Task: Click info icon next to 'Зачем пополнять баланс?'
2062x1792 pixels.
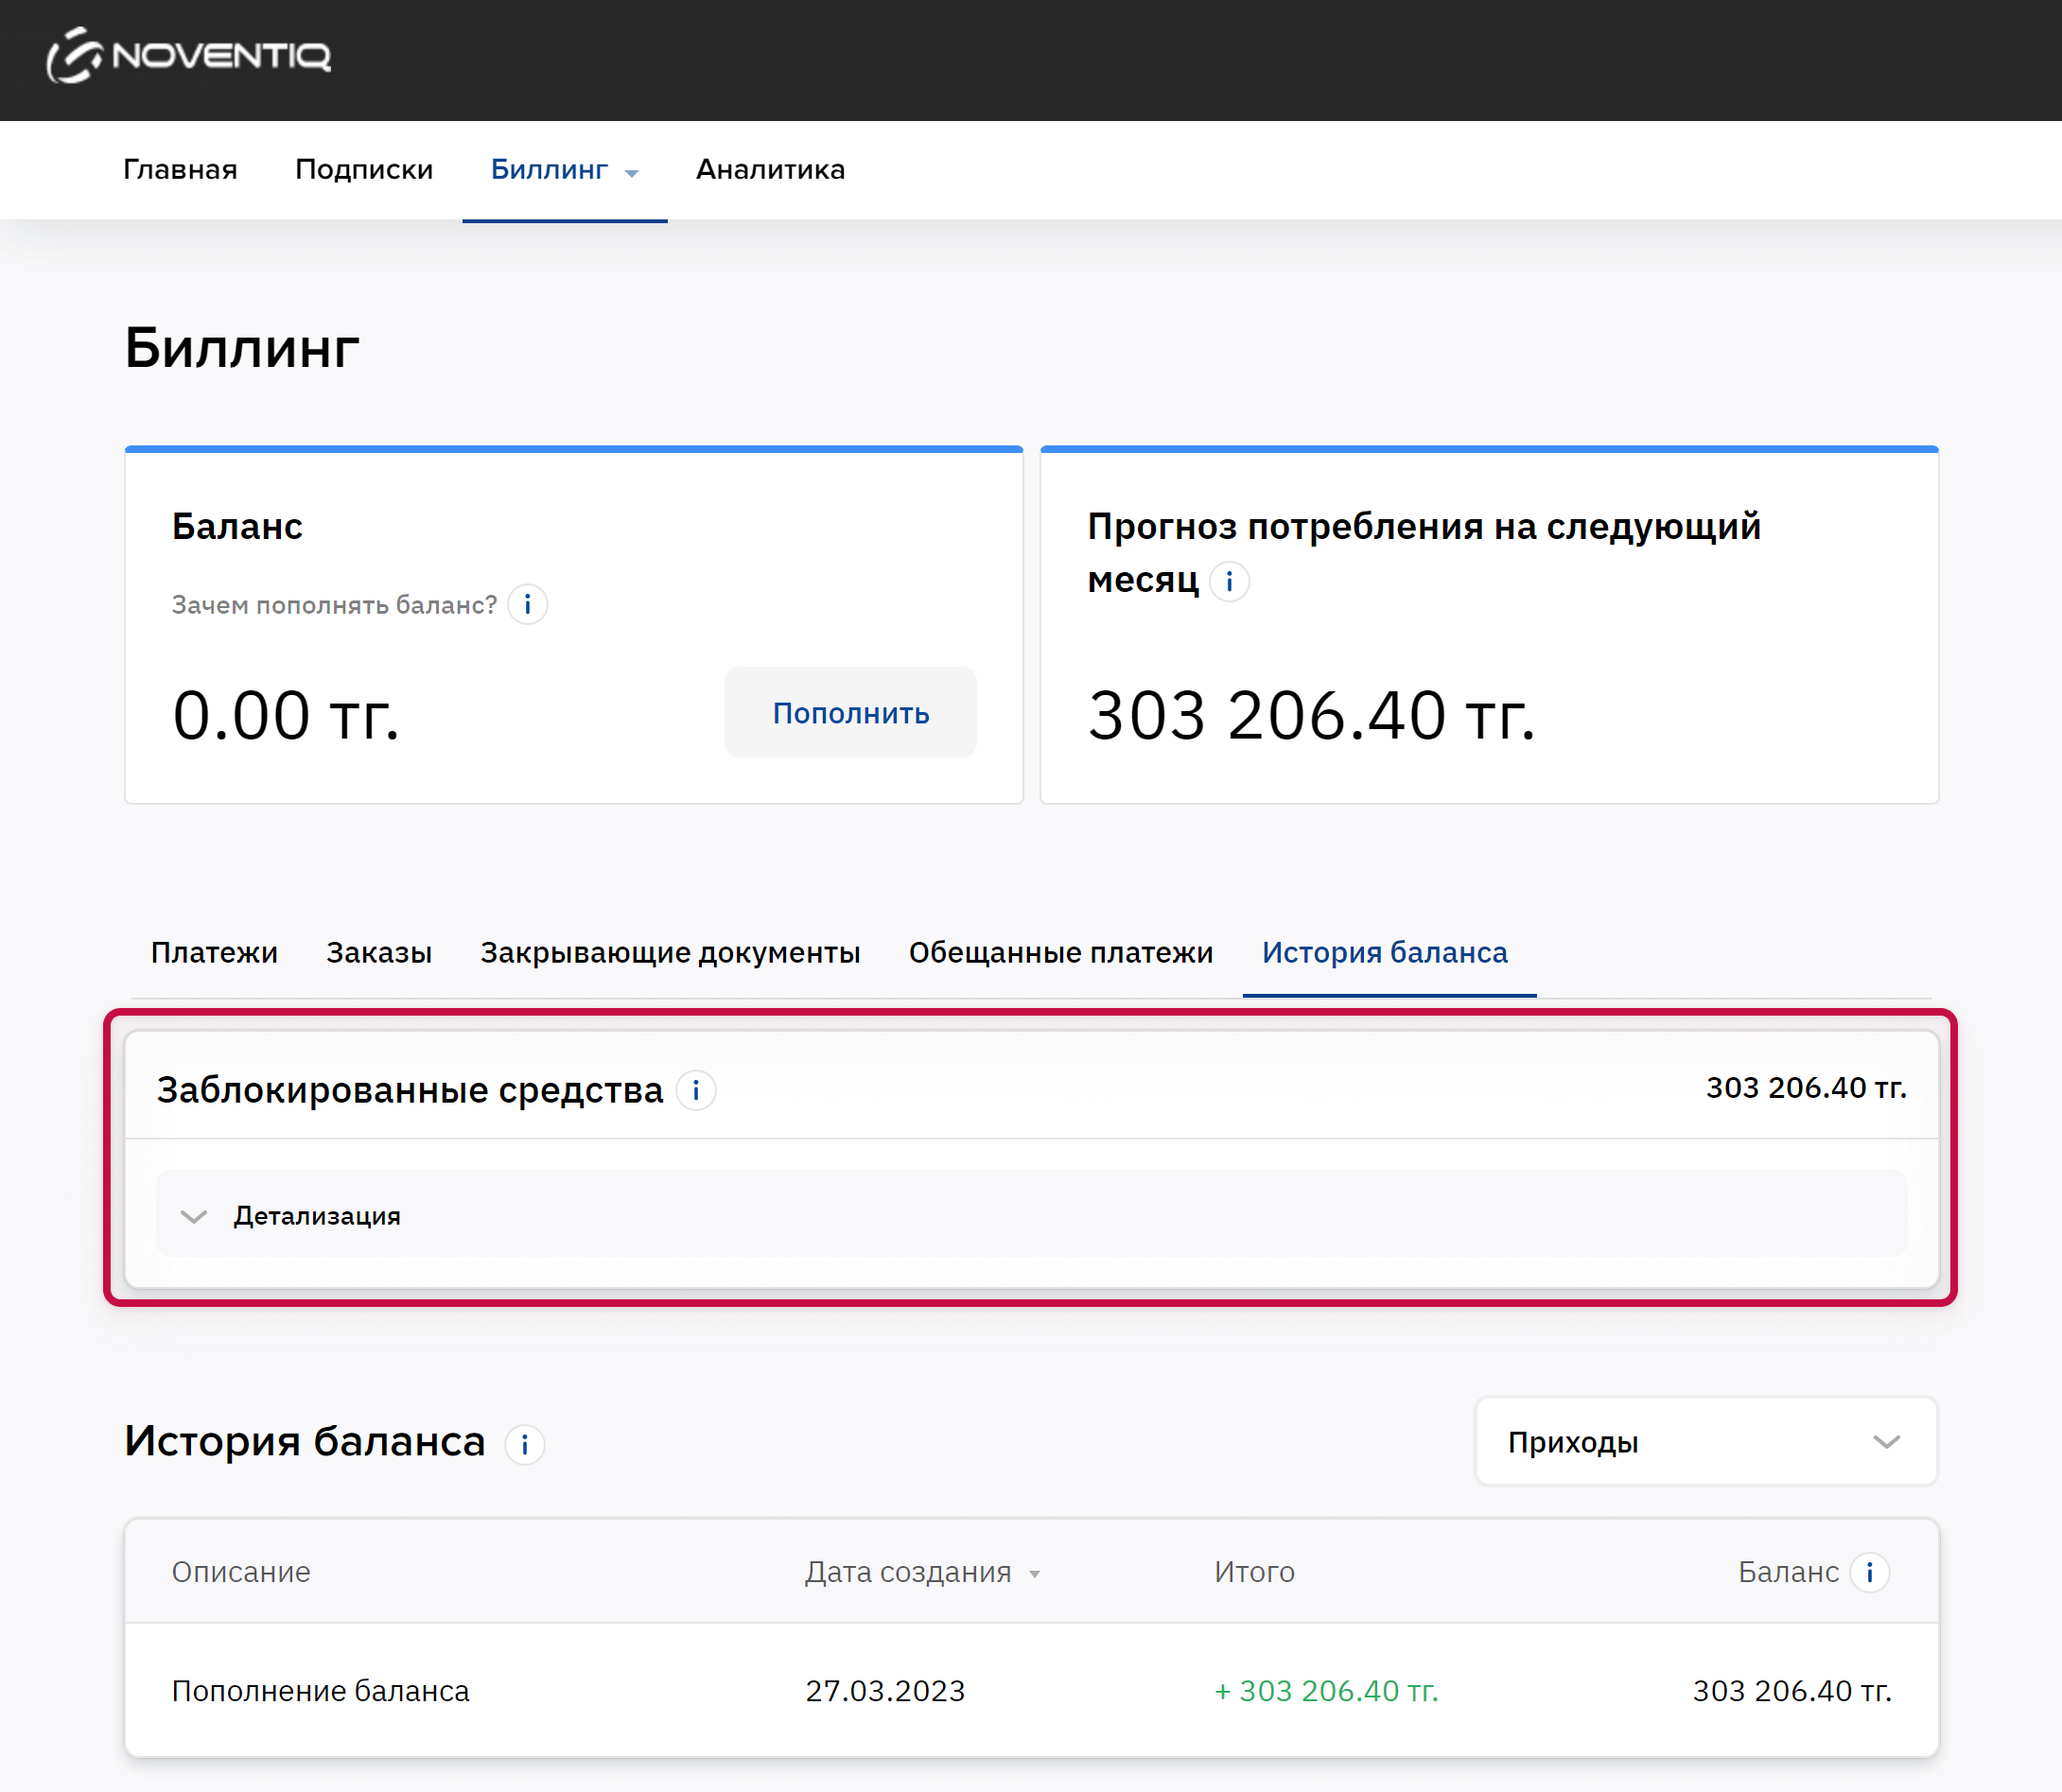Action: (x=527, y=605)
